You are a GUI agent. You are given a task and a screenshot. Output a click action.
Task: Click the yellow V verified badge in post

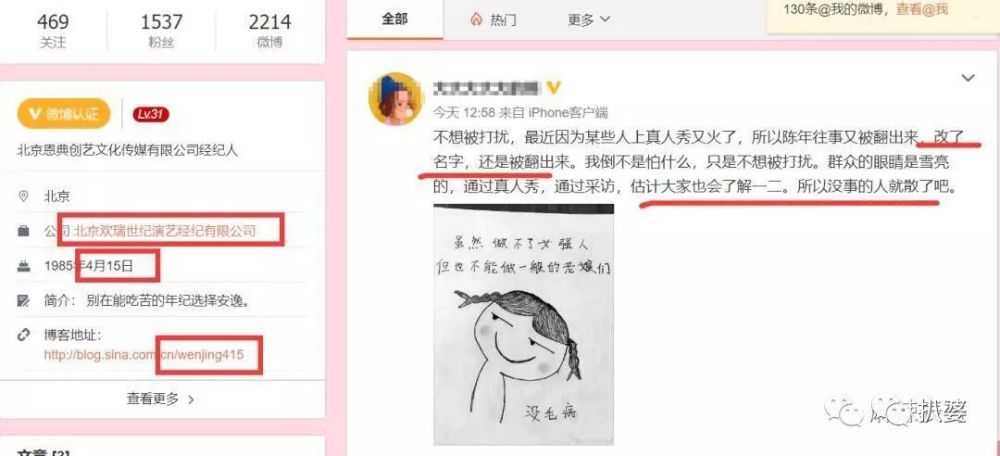[554, 87]
